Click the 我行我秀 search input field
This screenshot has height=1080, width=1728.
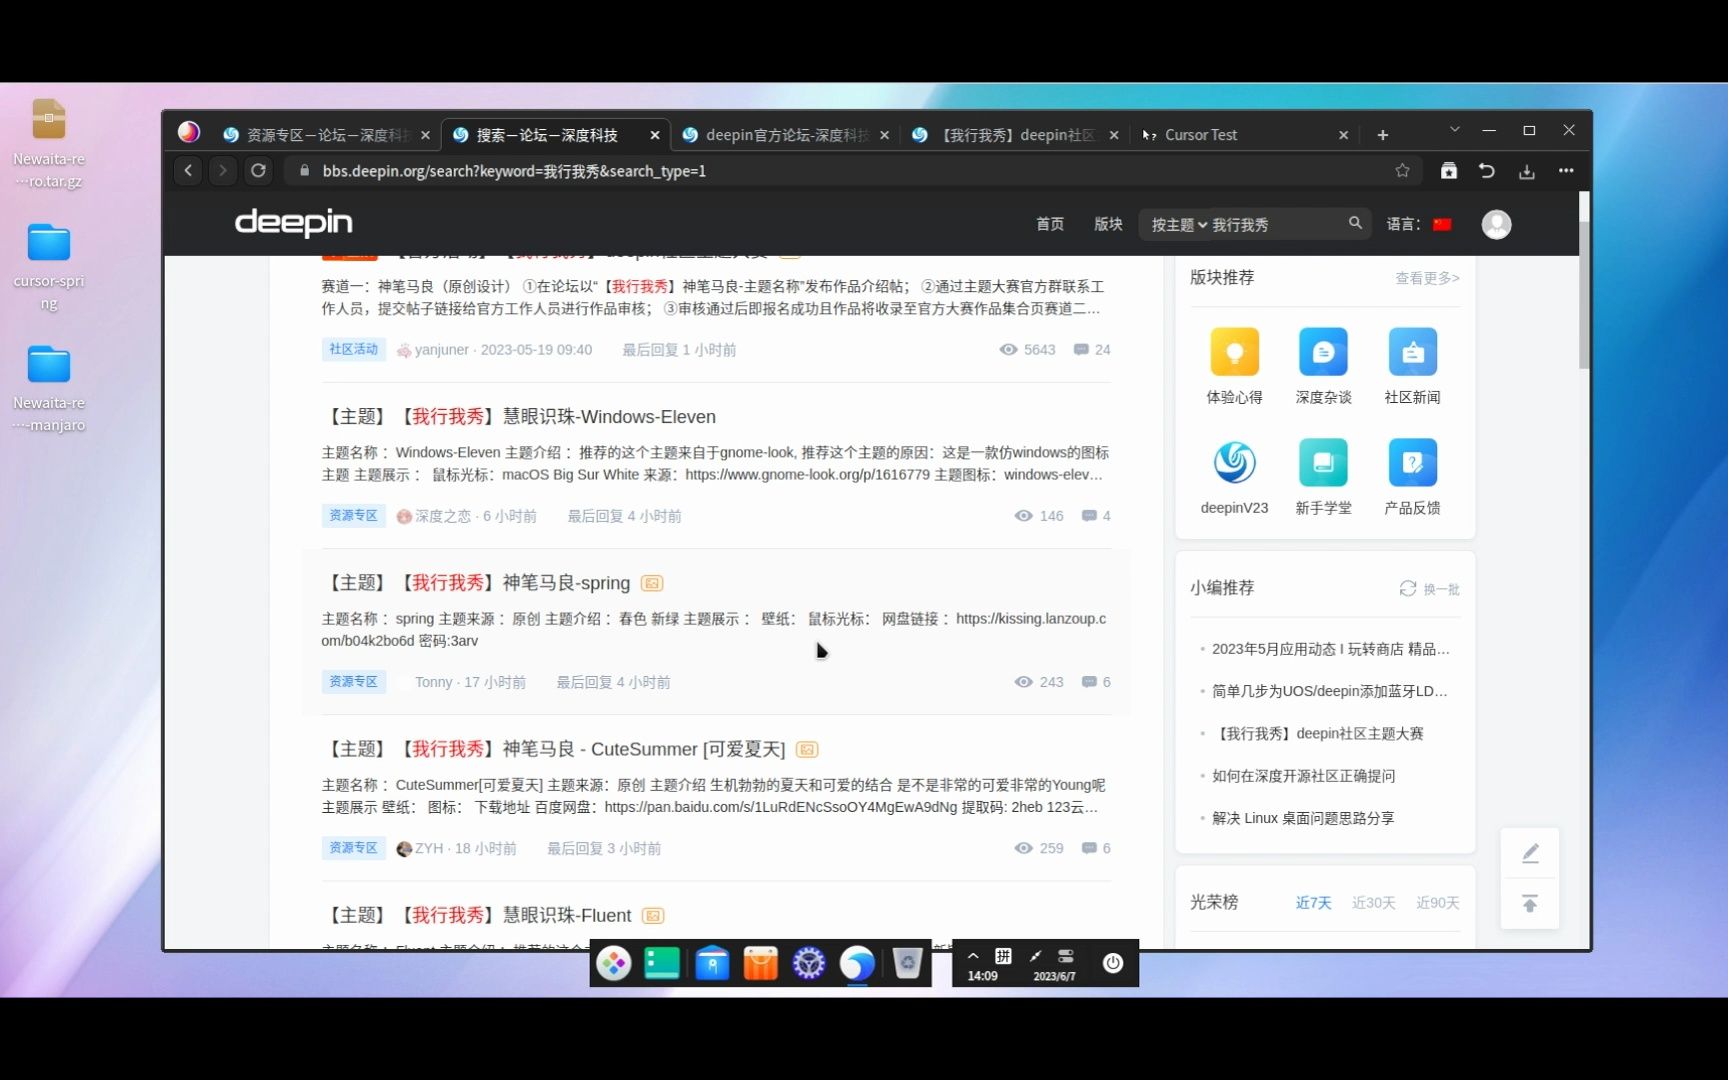tap(1275, 225)
